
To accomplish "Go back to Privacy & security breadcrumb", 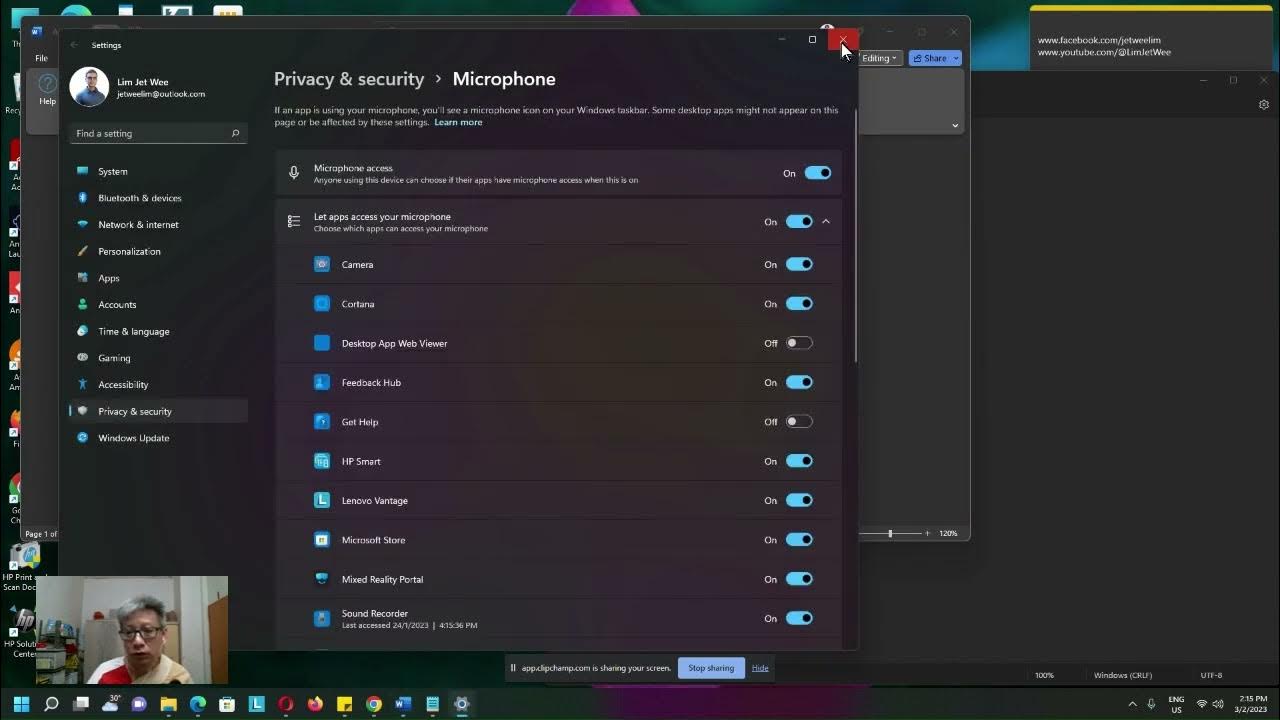I will point(349,79).
